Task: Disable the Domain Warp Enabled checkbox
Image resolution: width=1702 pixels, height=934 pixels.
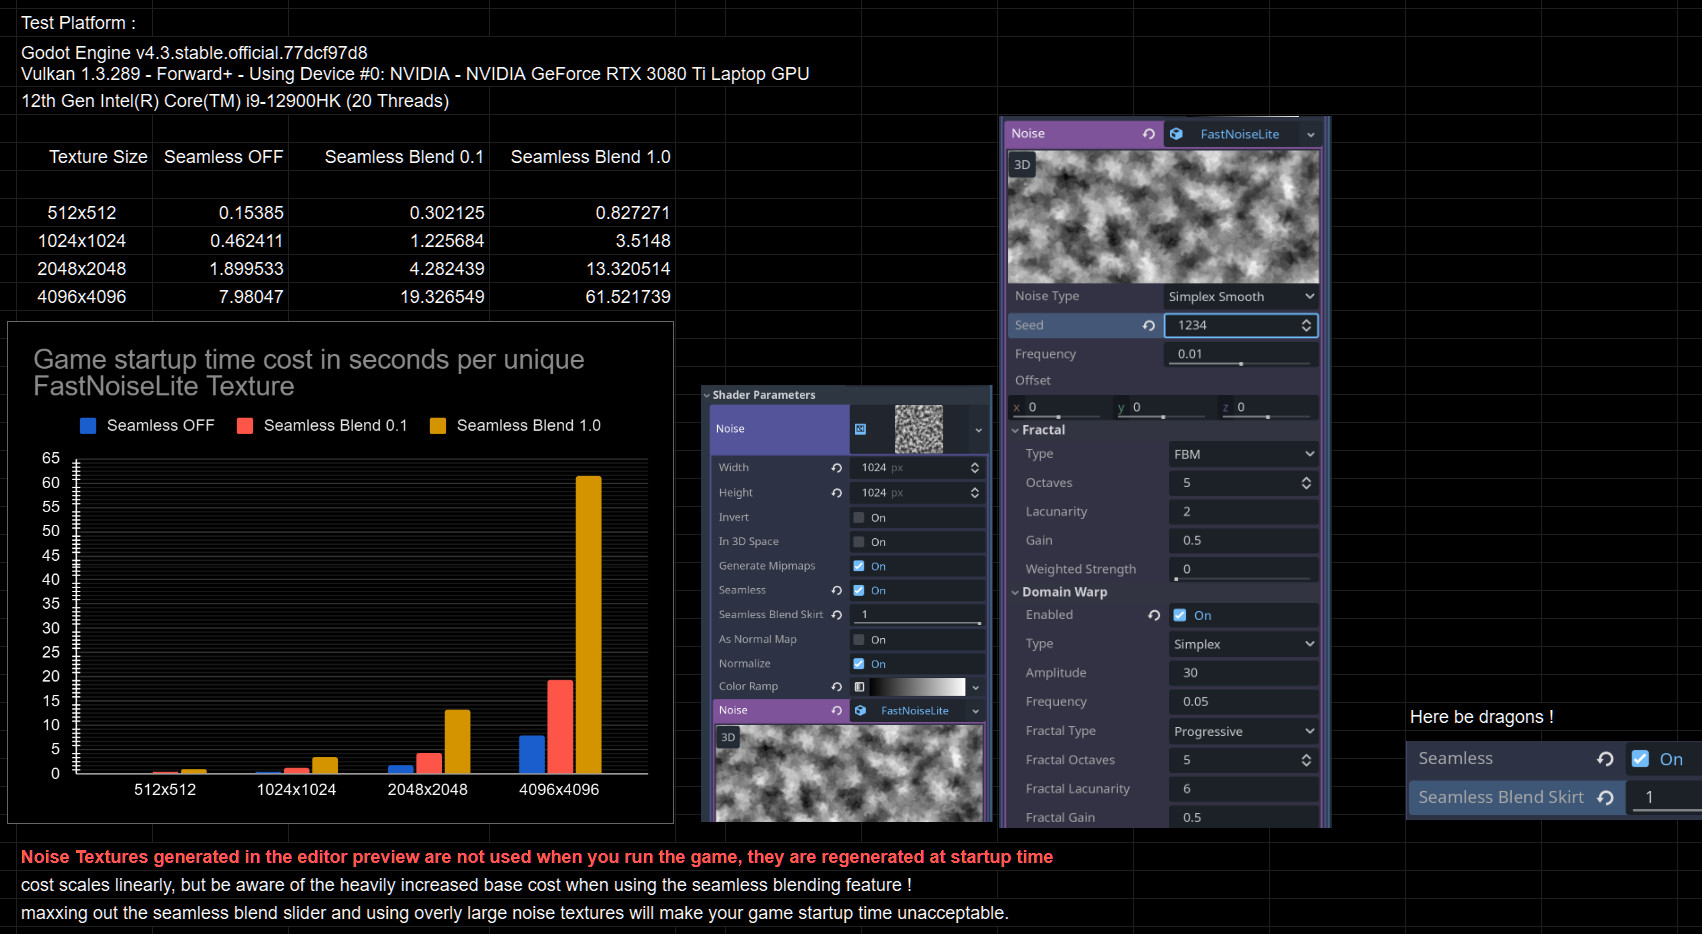Action: click(x=1180, y=616)
